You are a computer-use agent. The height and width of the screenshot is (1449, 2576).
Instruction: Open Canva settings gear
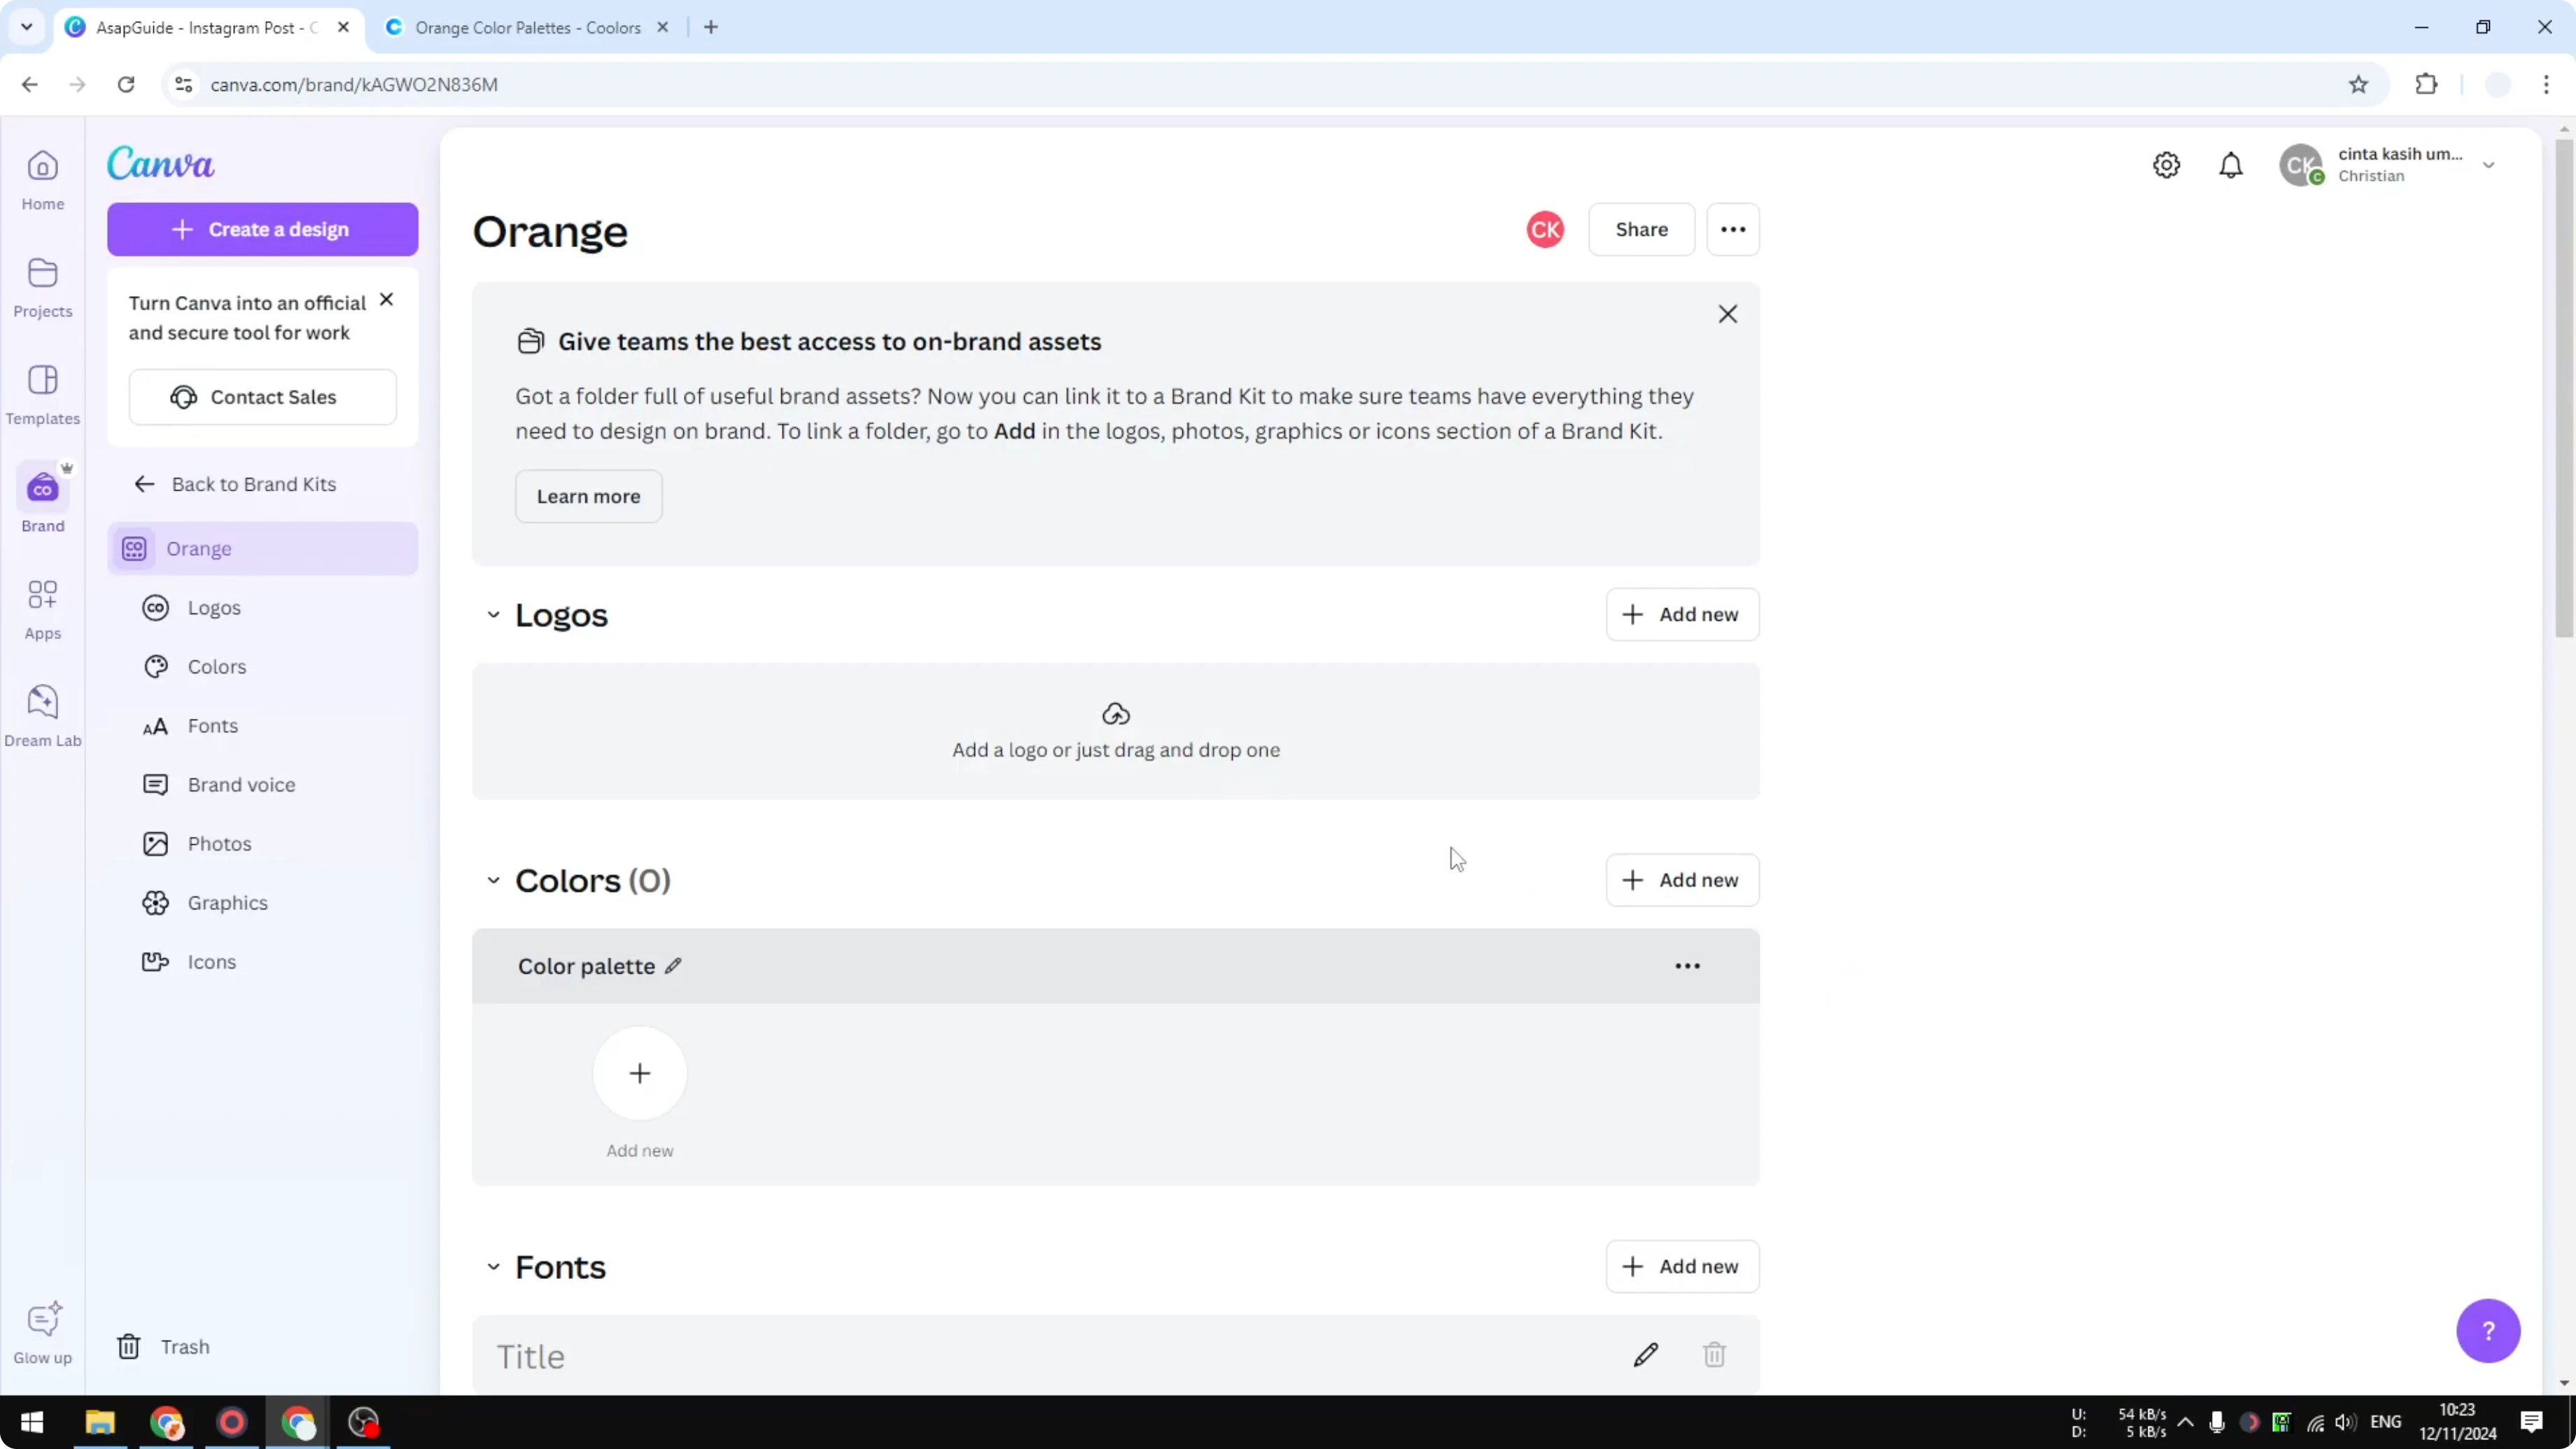(2166, 165)
